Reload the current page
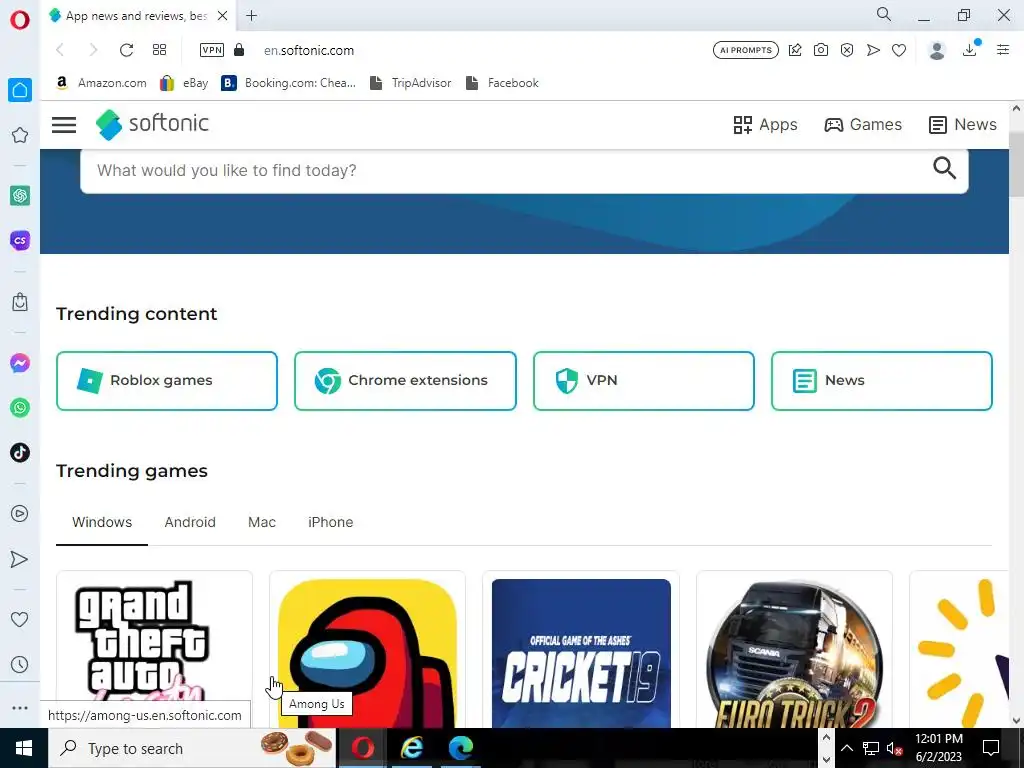1024x768 pixels. point(126,50)
